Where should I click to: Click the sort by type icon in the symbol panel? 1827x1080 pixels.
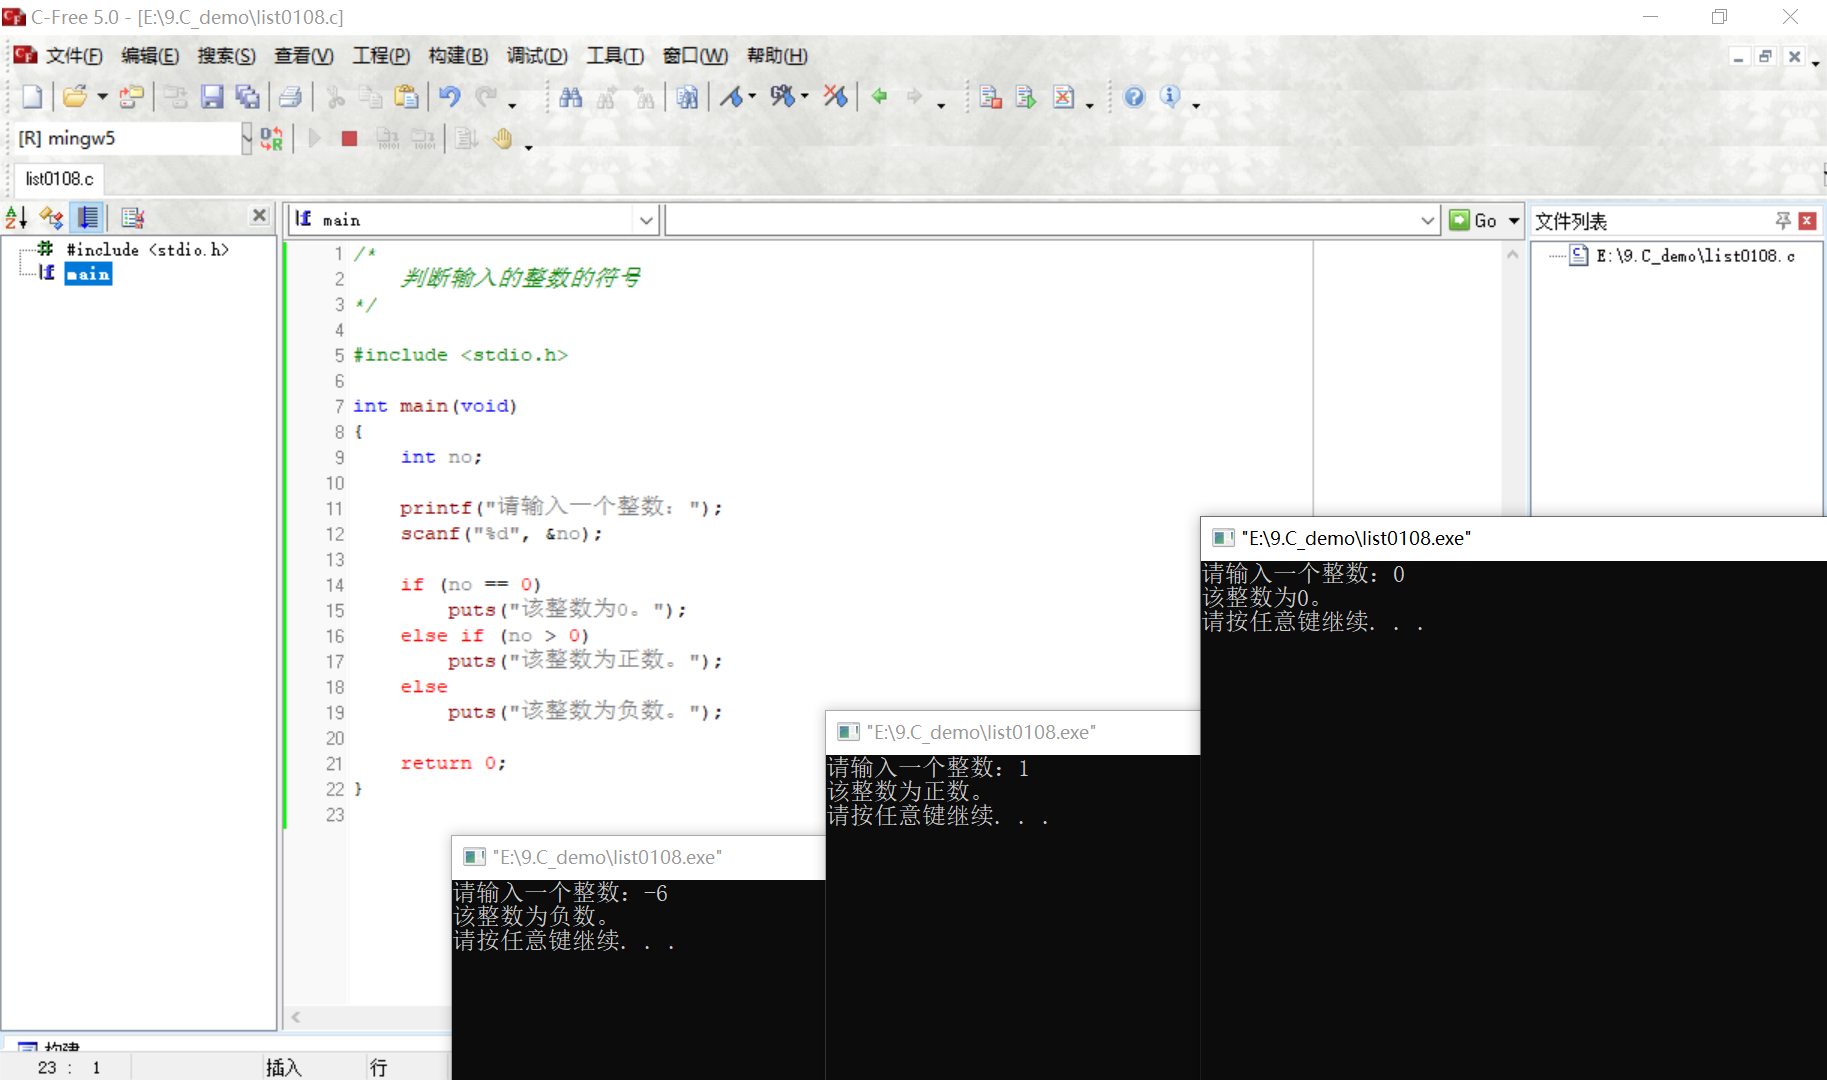pos(51,217)
